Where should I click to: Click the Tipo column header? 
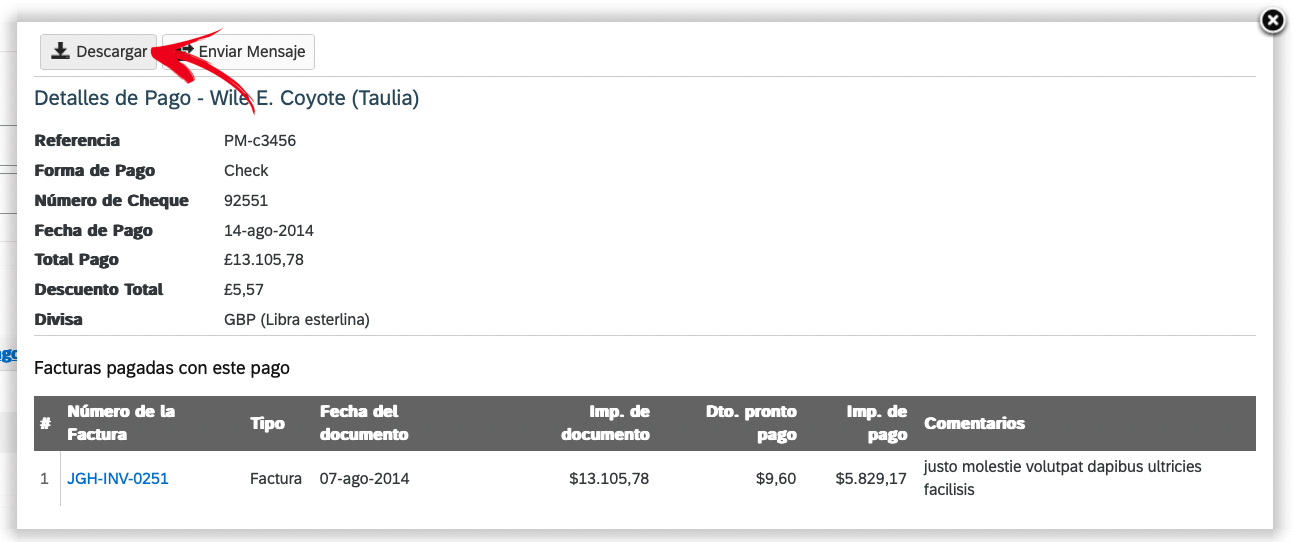point(267,423)
